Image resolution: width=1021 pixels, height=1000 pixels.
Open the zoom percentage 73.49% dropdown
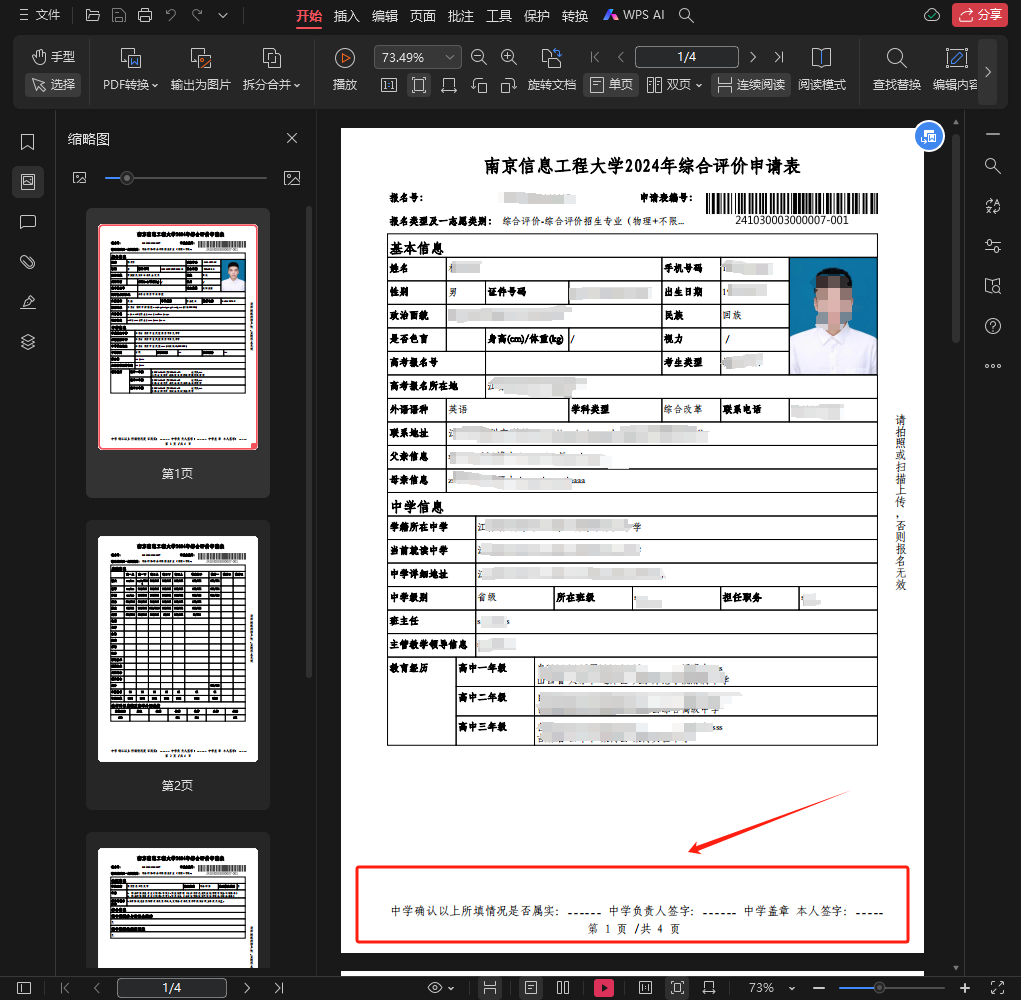point(417,57)
